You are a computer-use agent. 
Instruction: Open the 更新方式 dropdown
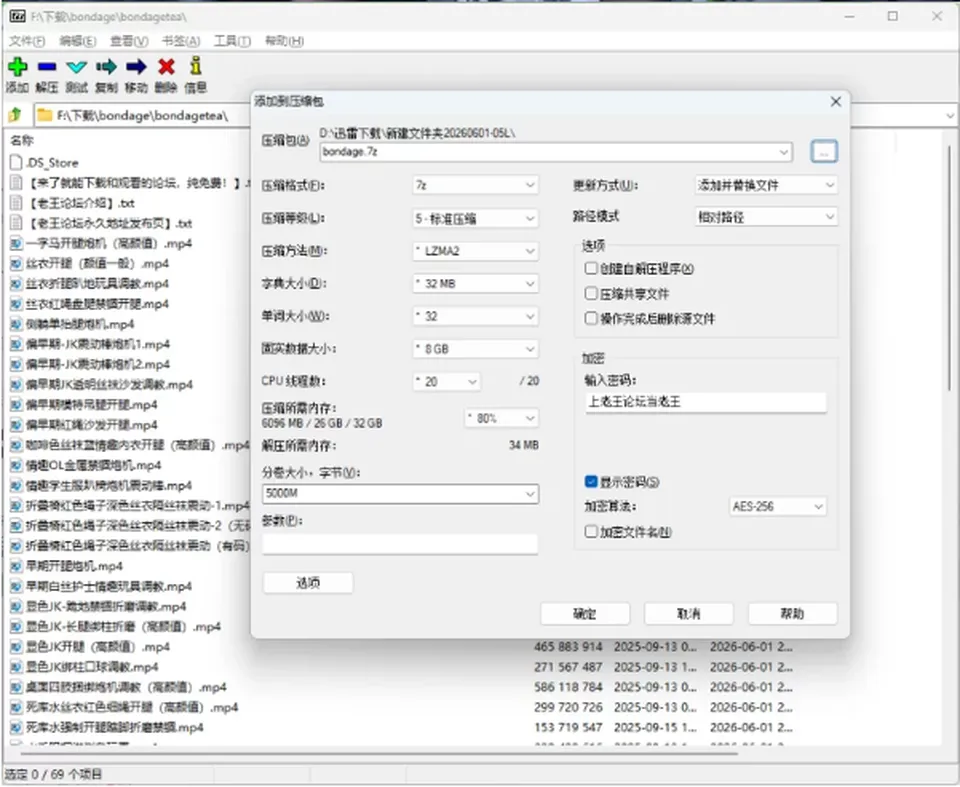pyautogui.click(x=767, y=185)
